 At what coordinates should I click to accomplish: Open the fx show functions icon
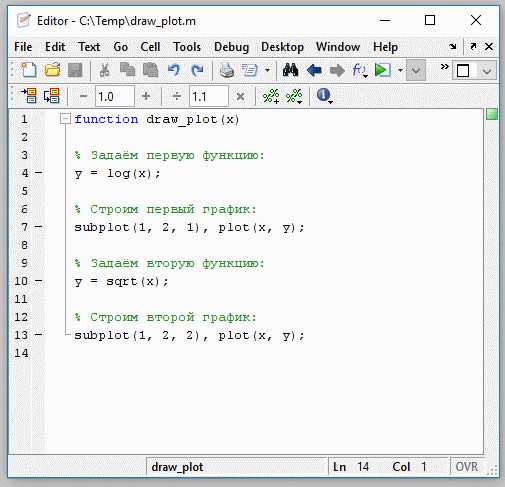pyautogui.click(x=360, y=70)
